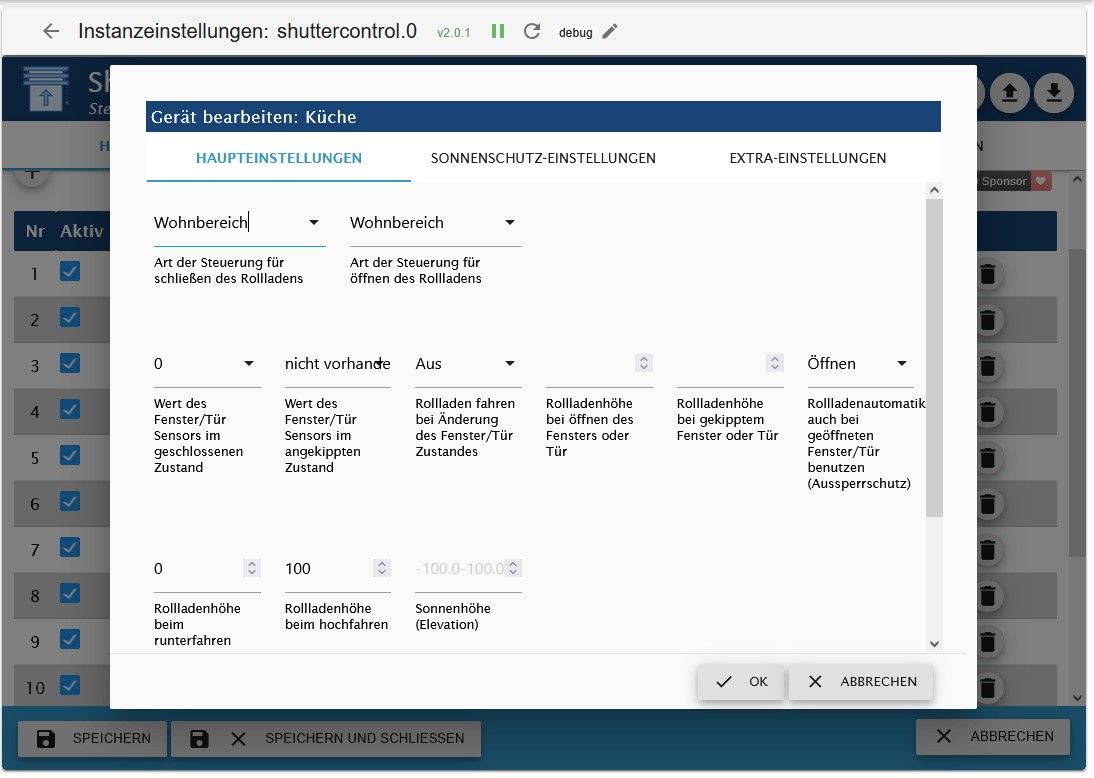1094x778 pixels.
Task: Delete device row 5 trash icon
Action: pyautogui.click(x=987, y=458)
